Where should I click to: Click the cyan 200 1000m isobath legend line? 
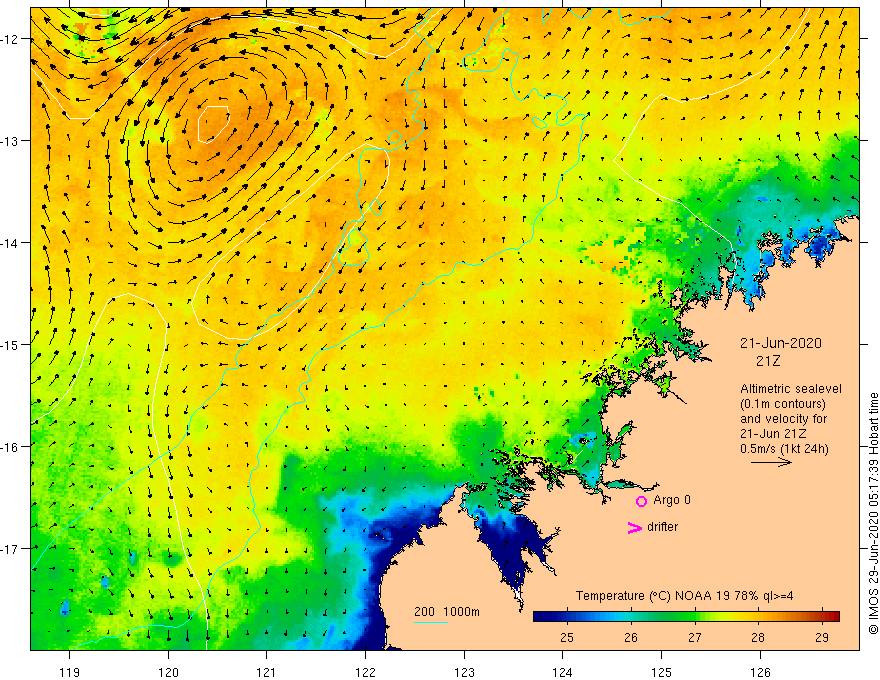point(431,622)
